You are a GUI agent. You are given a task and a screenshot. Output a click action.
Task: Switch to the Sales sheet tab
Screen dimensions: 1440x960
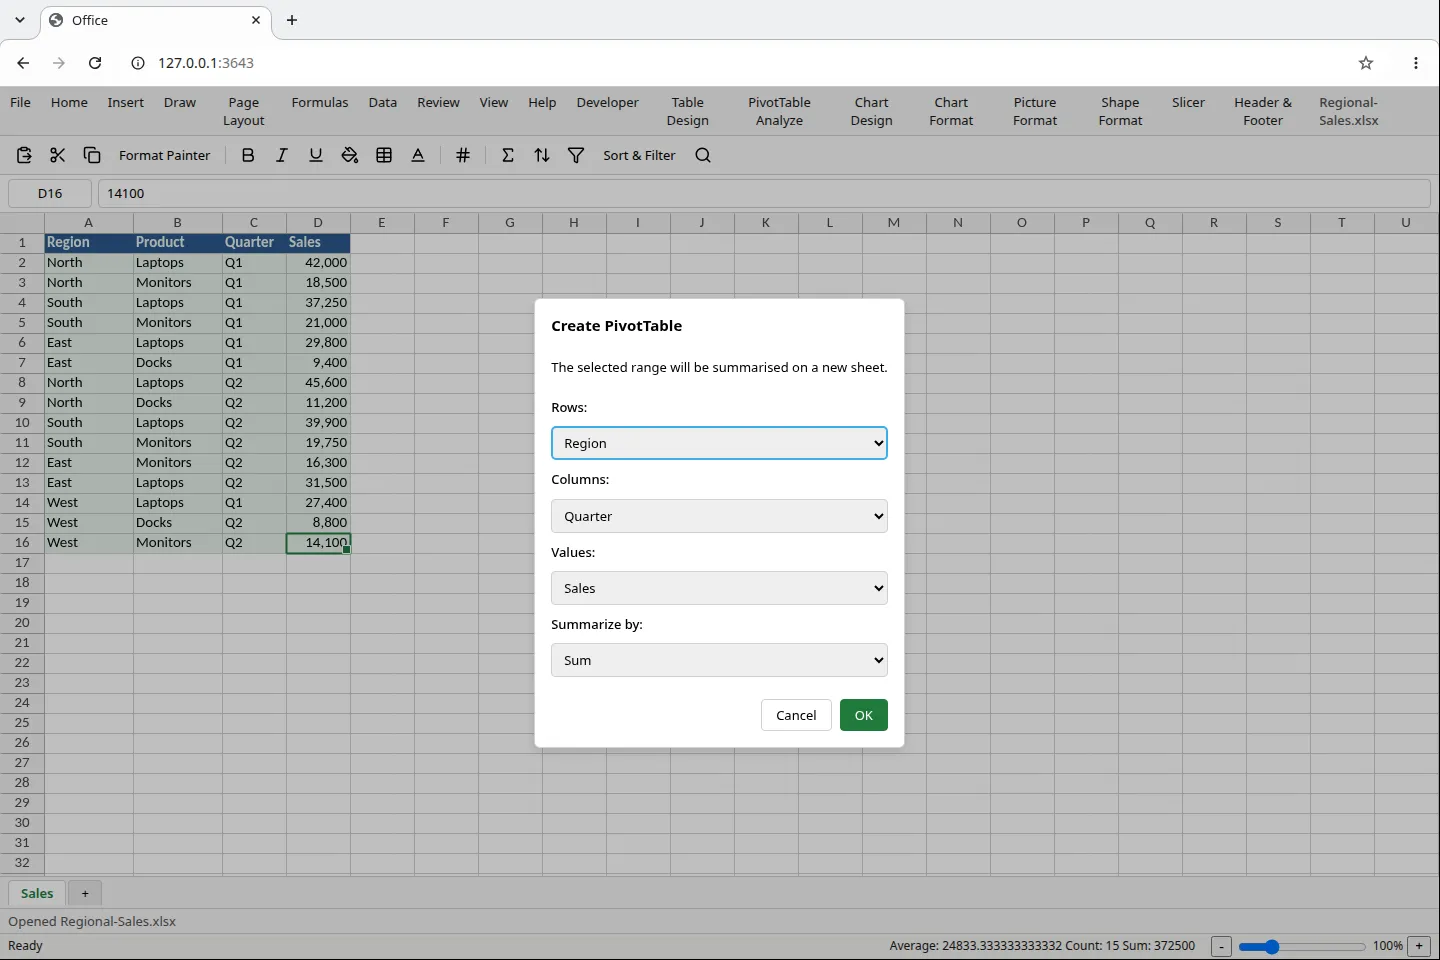[37, 894]
